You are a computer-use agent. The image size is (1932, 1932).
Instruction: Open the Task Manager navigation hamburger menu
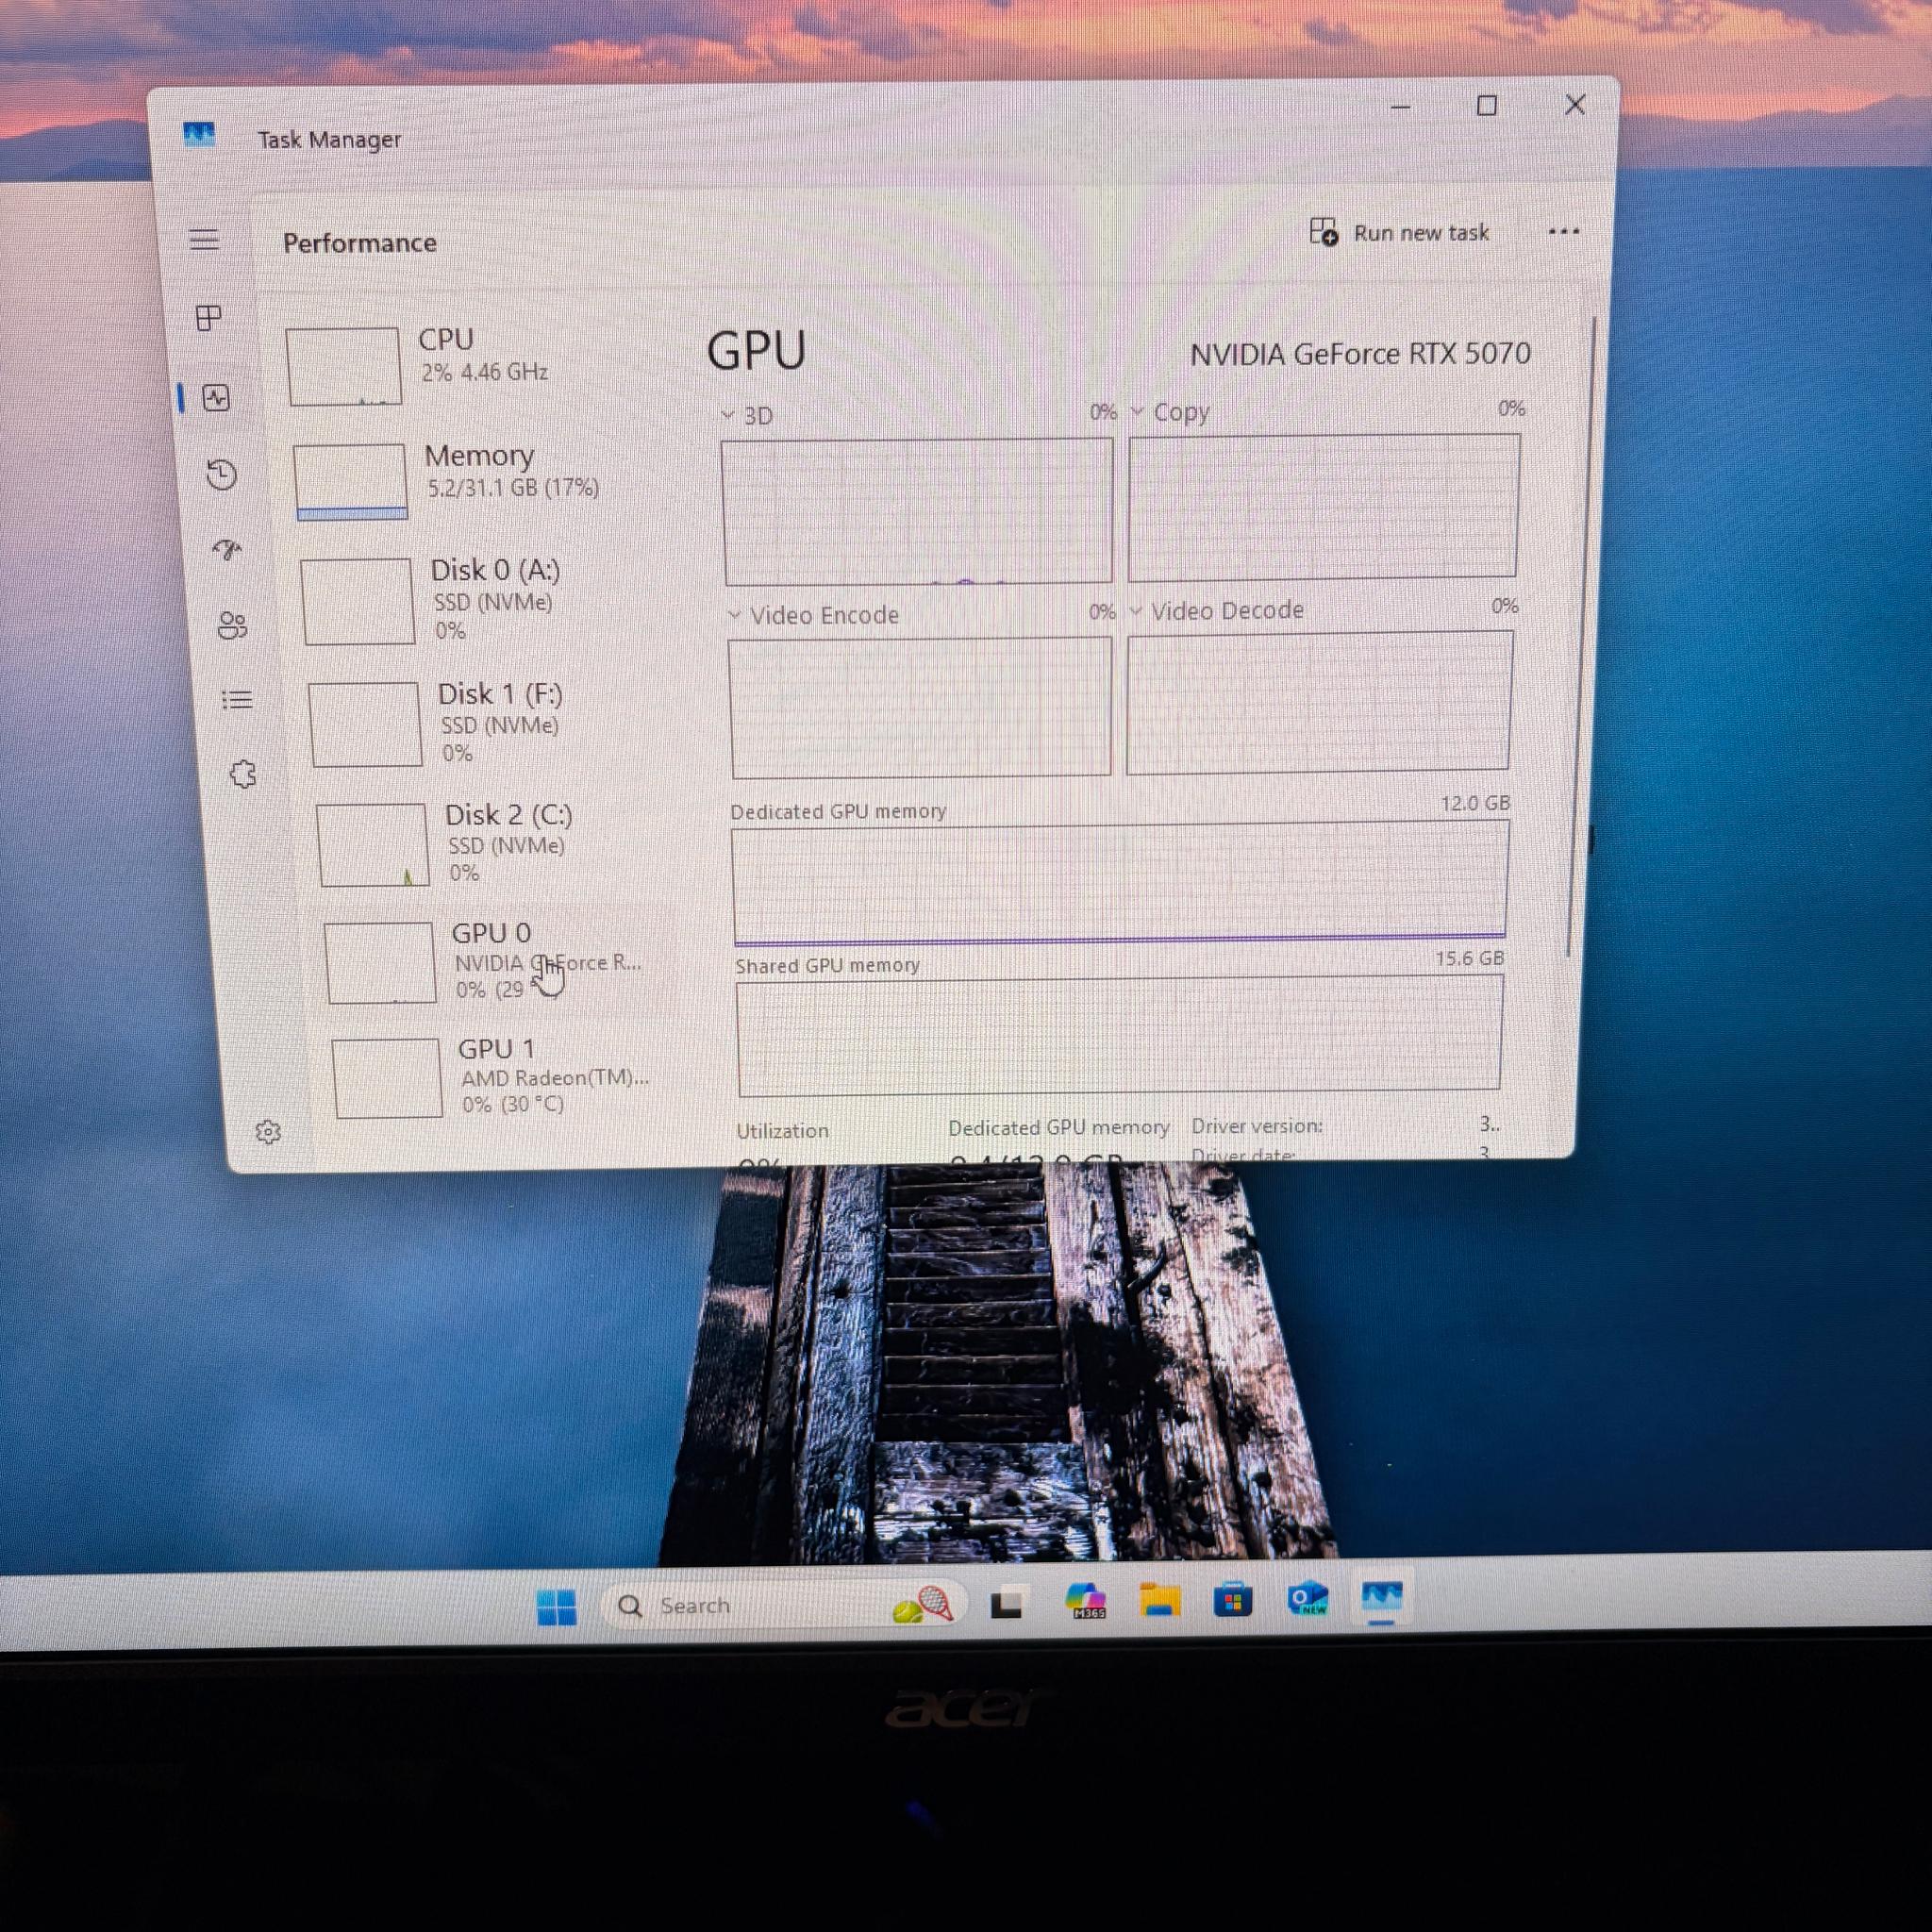click(205, 239)
